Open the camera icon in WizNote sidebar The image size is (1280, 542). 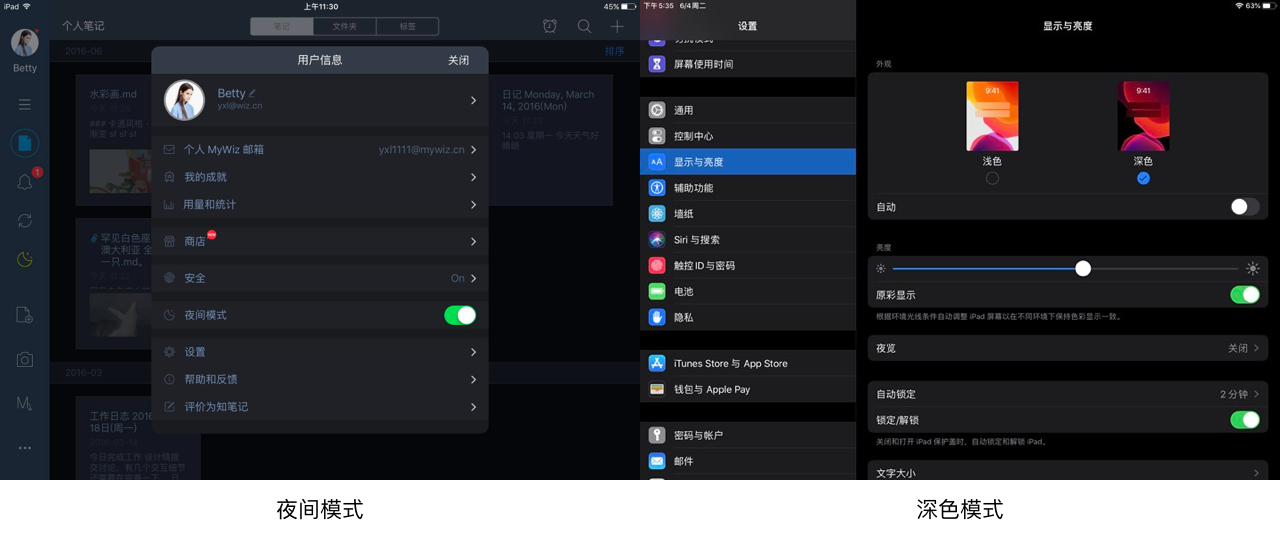25,360
